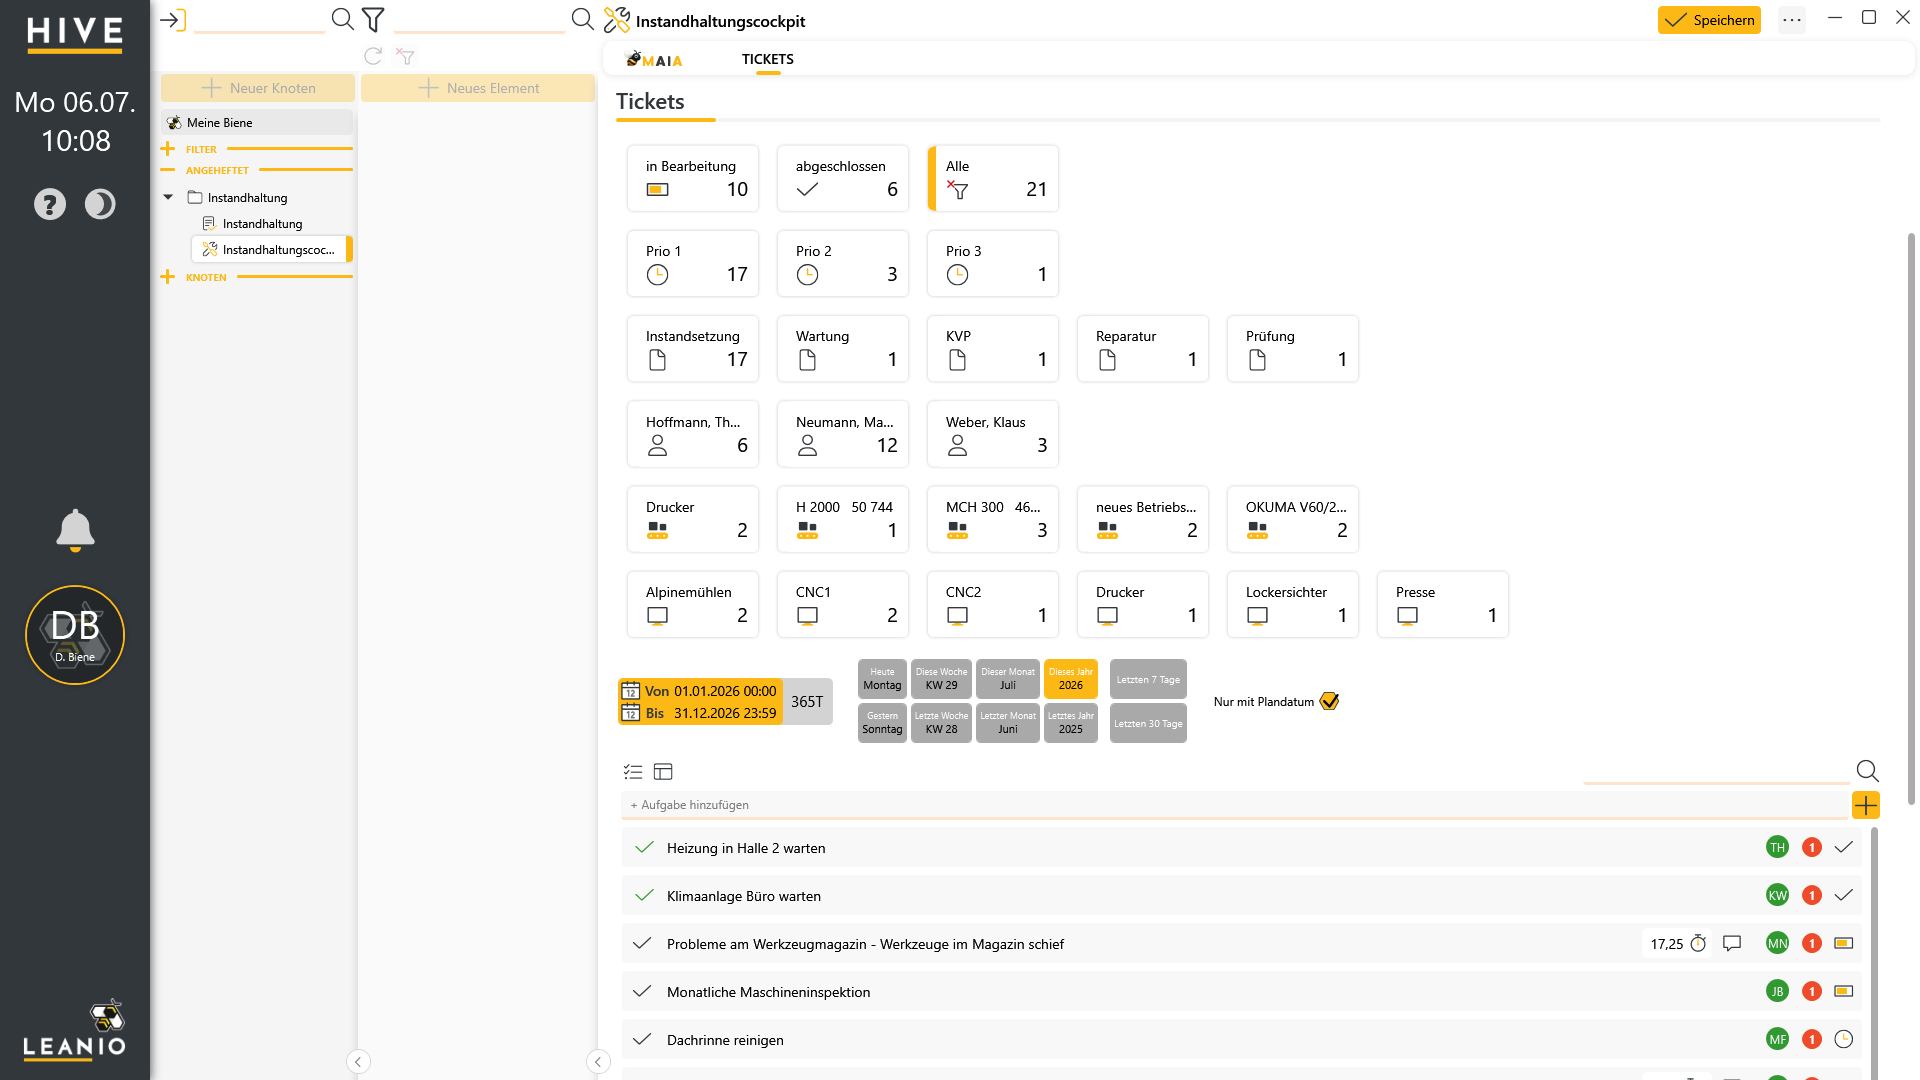Click the Neues Element button
This screenshot has width=1920, height=1080.
478,88
